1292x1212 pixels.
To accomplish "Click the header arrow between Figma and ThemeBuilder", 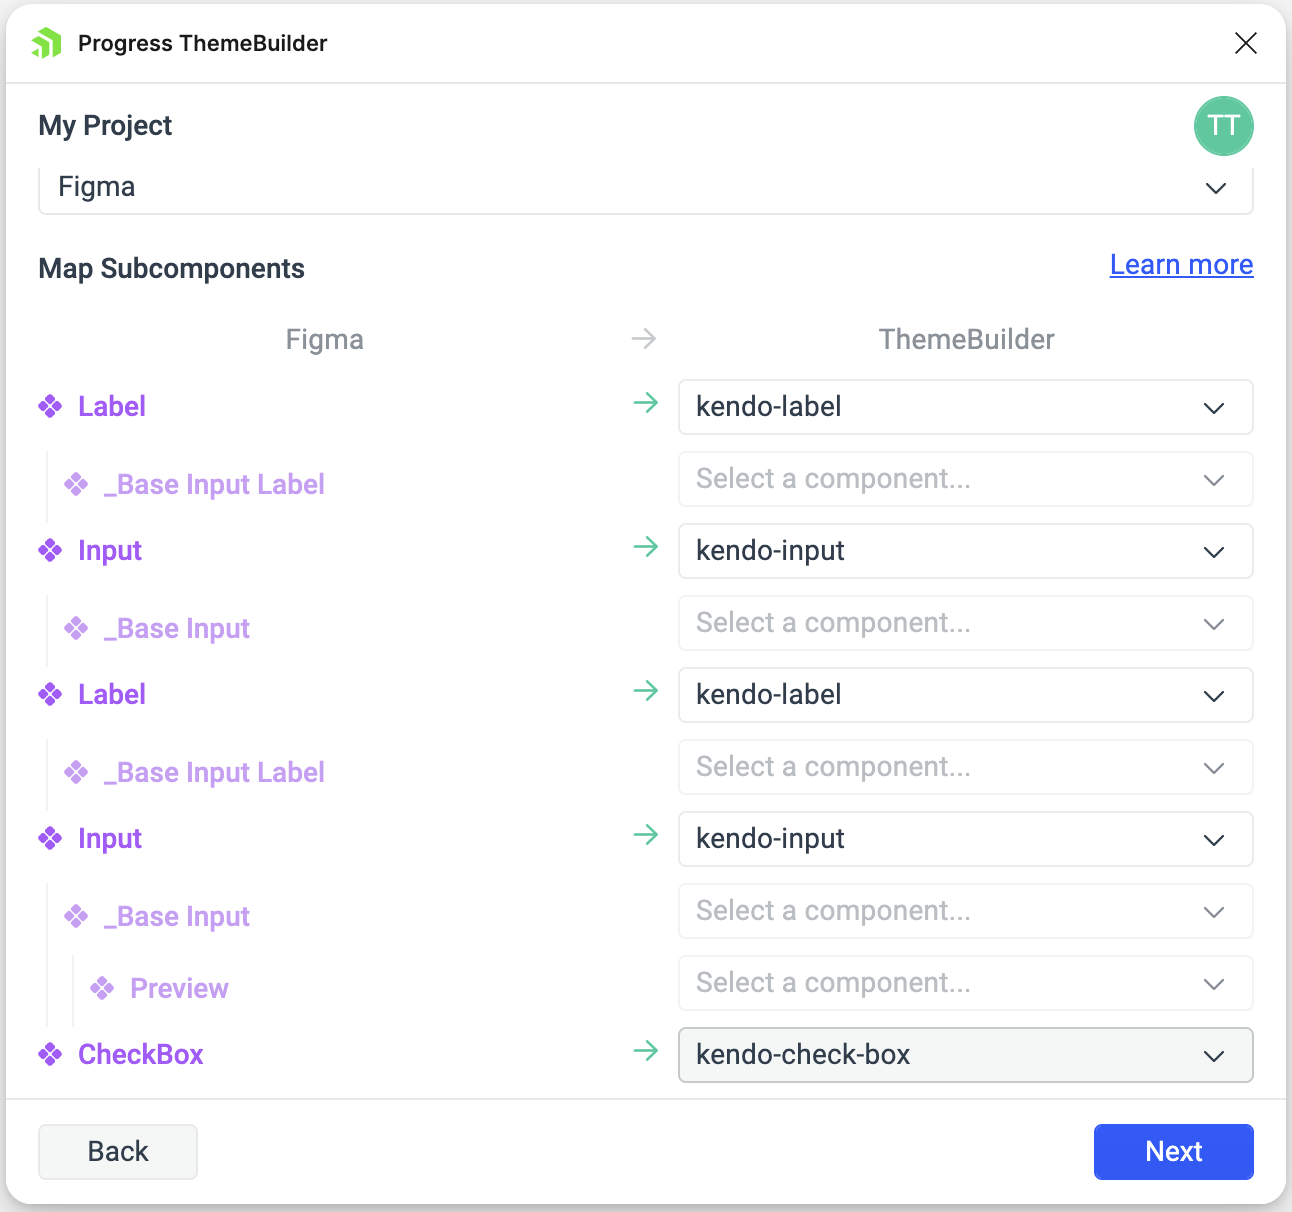I will coord(644,339).
